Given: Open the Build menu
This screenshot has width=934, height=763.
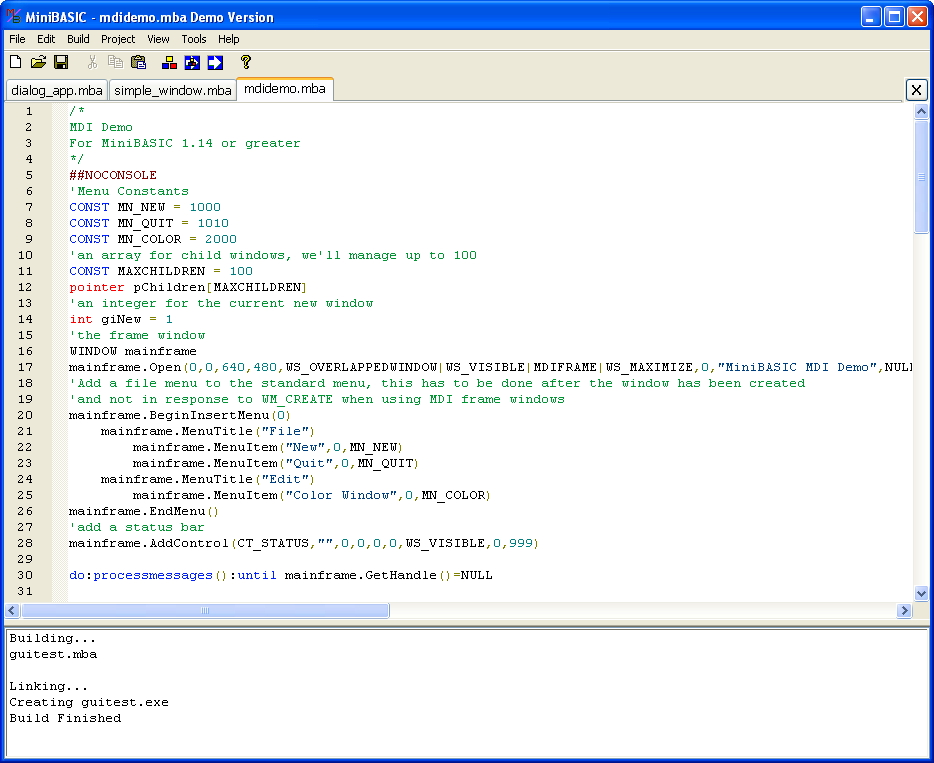Looking at the screenshot, I should 78,39.
